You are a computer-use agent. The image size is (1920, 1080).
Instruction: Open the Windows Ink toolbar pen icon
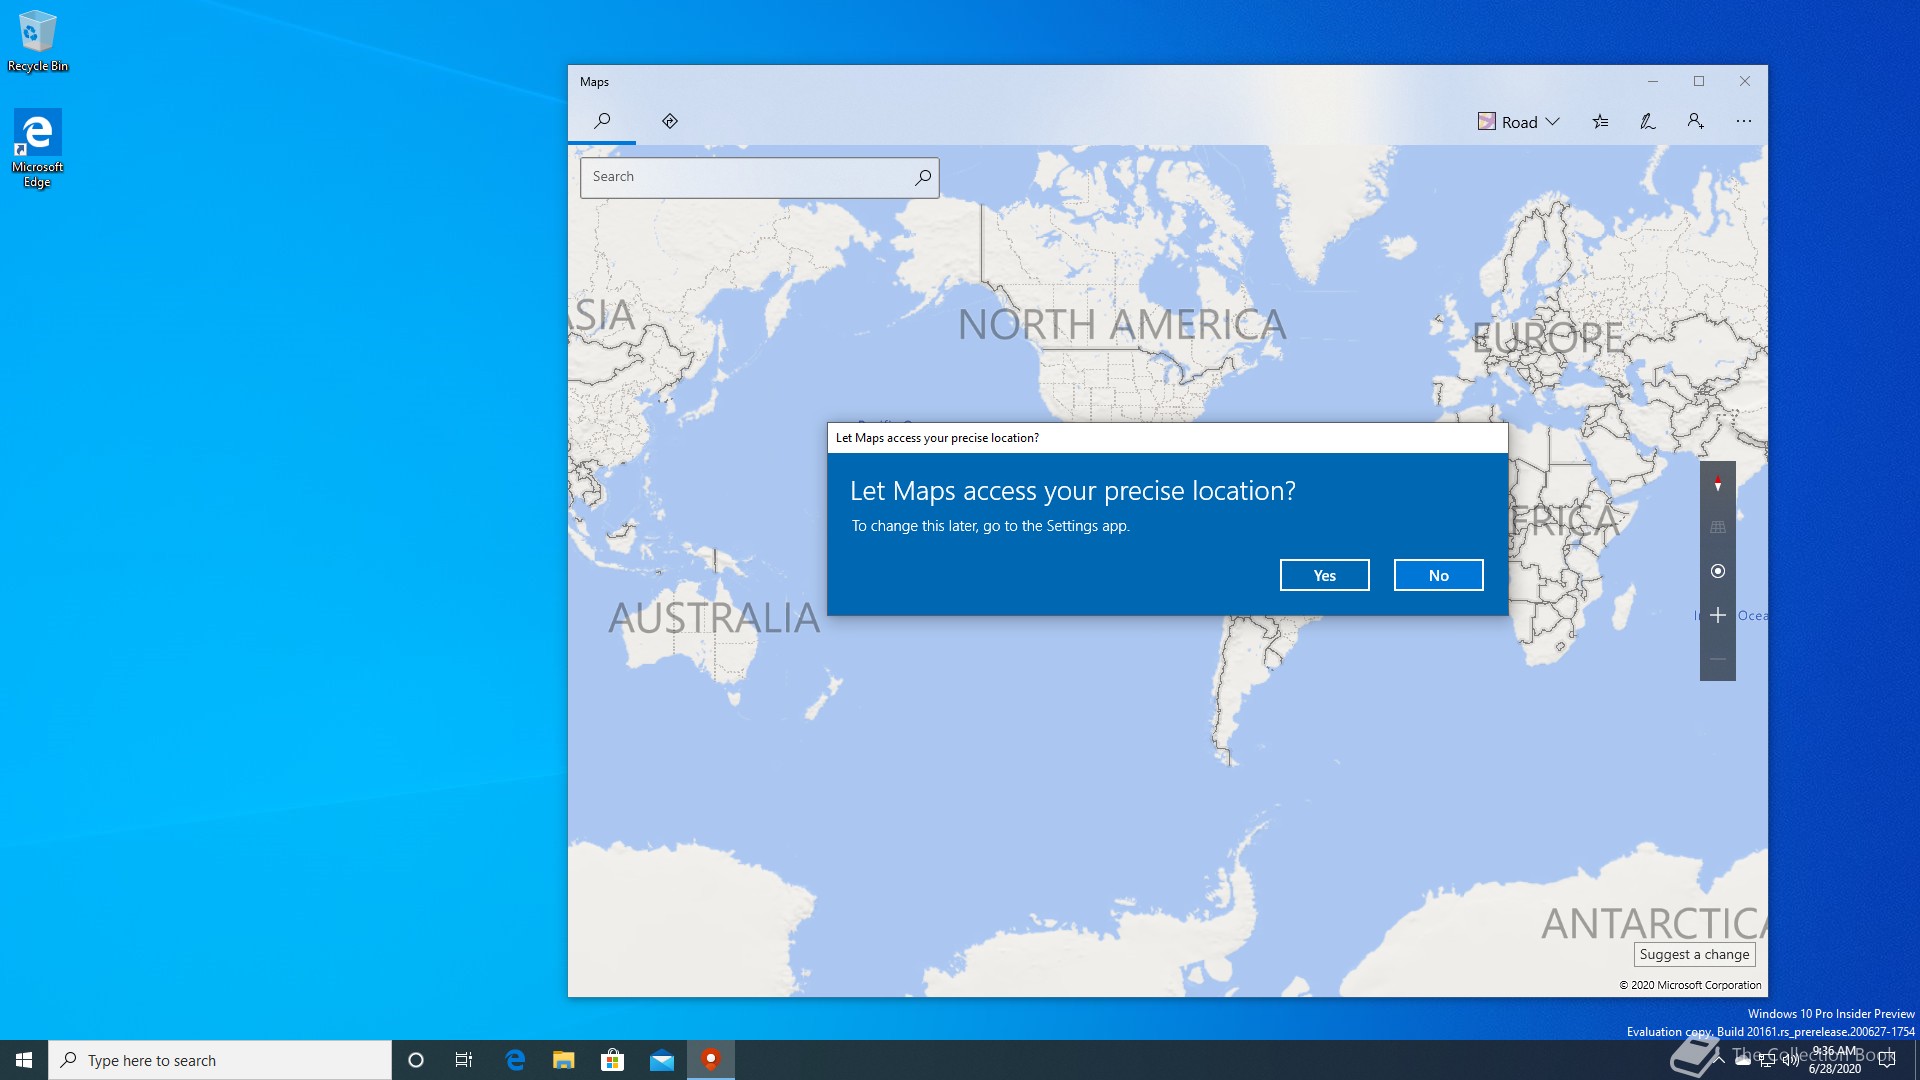[1648, 121]
